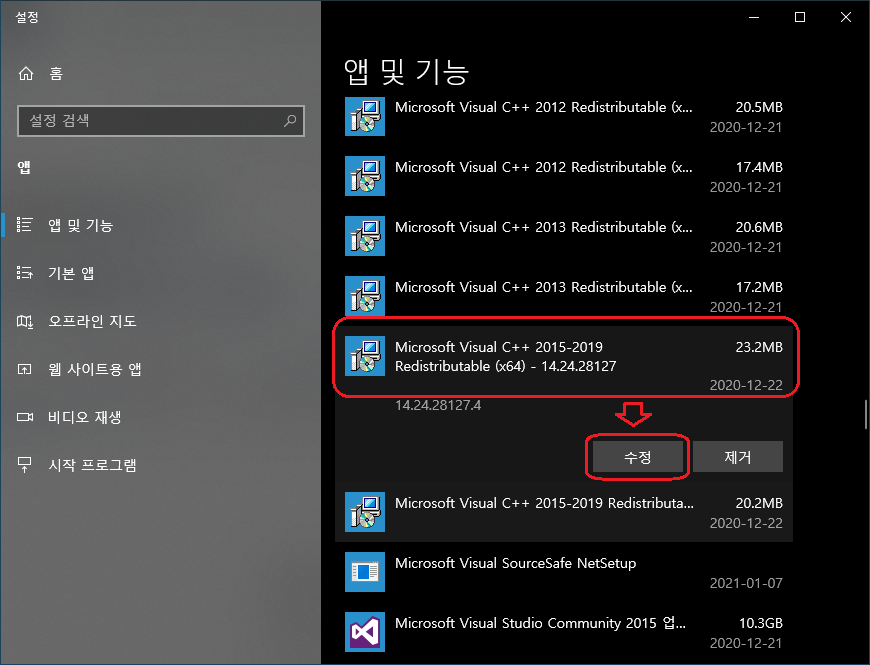Select Microsoft Visual SourceSafe NetSetup entry
Viewport: 870px width, 665px height.
[x=564, y=572]
